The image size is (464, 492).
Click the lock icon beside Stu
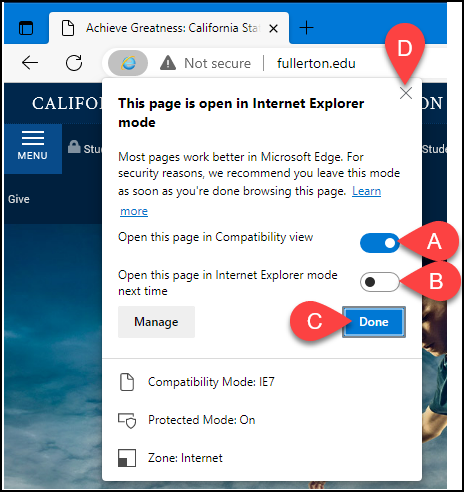pos(74,147)
